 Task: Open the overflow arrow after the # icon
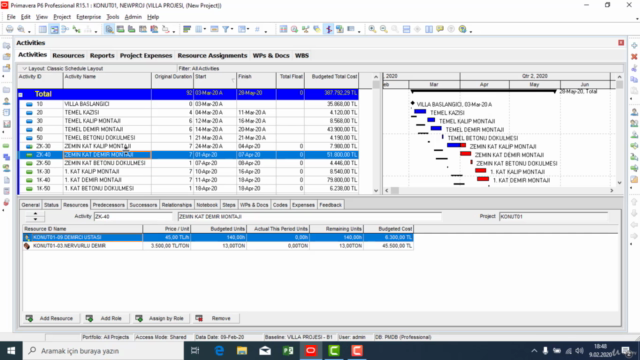[266, 31]
